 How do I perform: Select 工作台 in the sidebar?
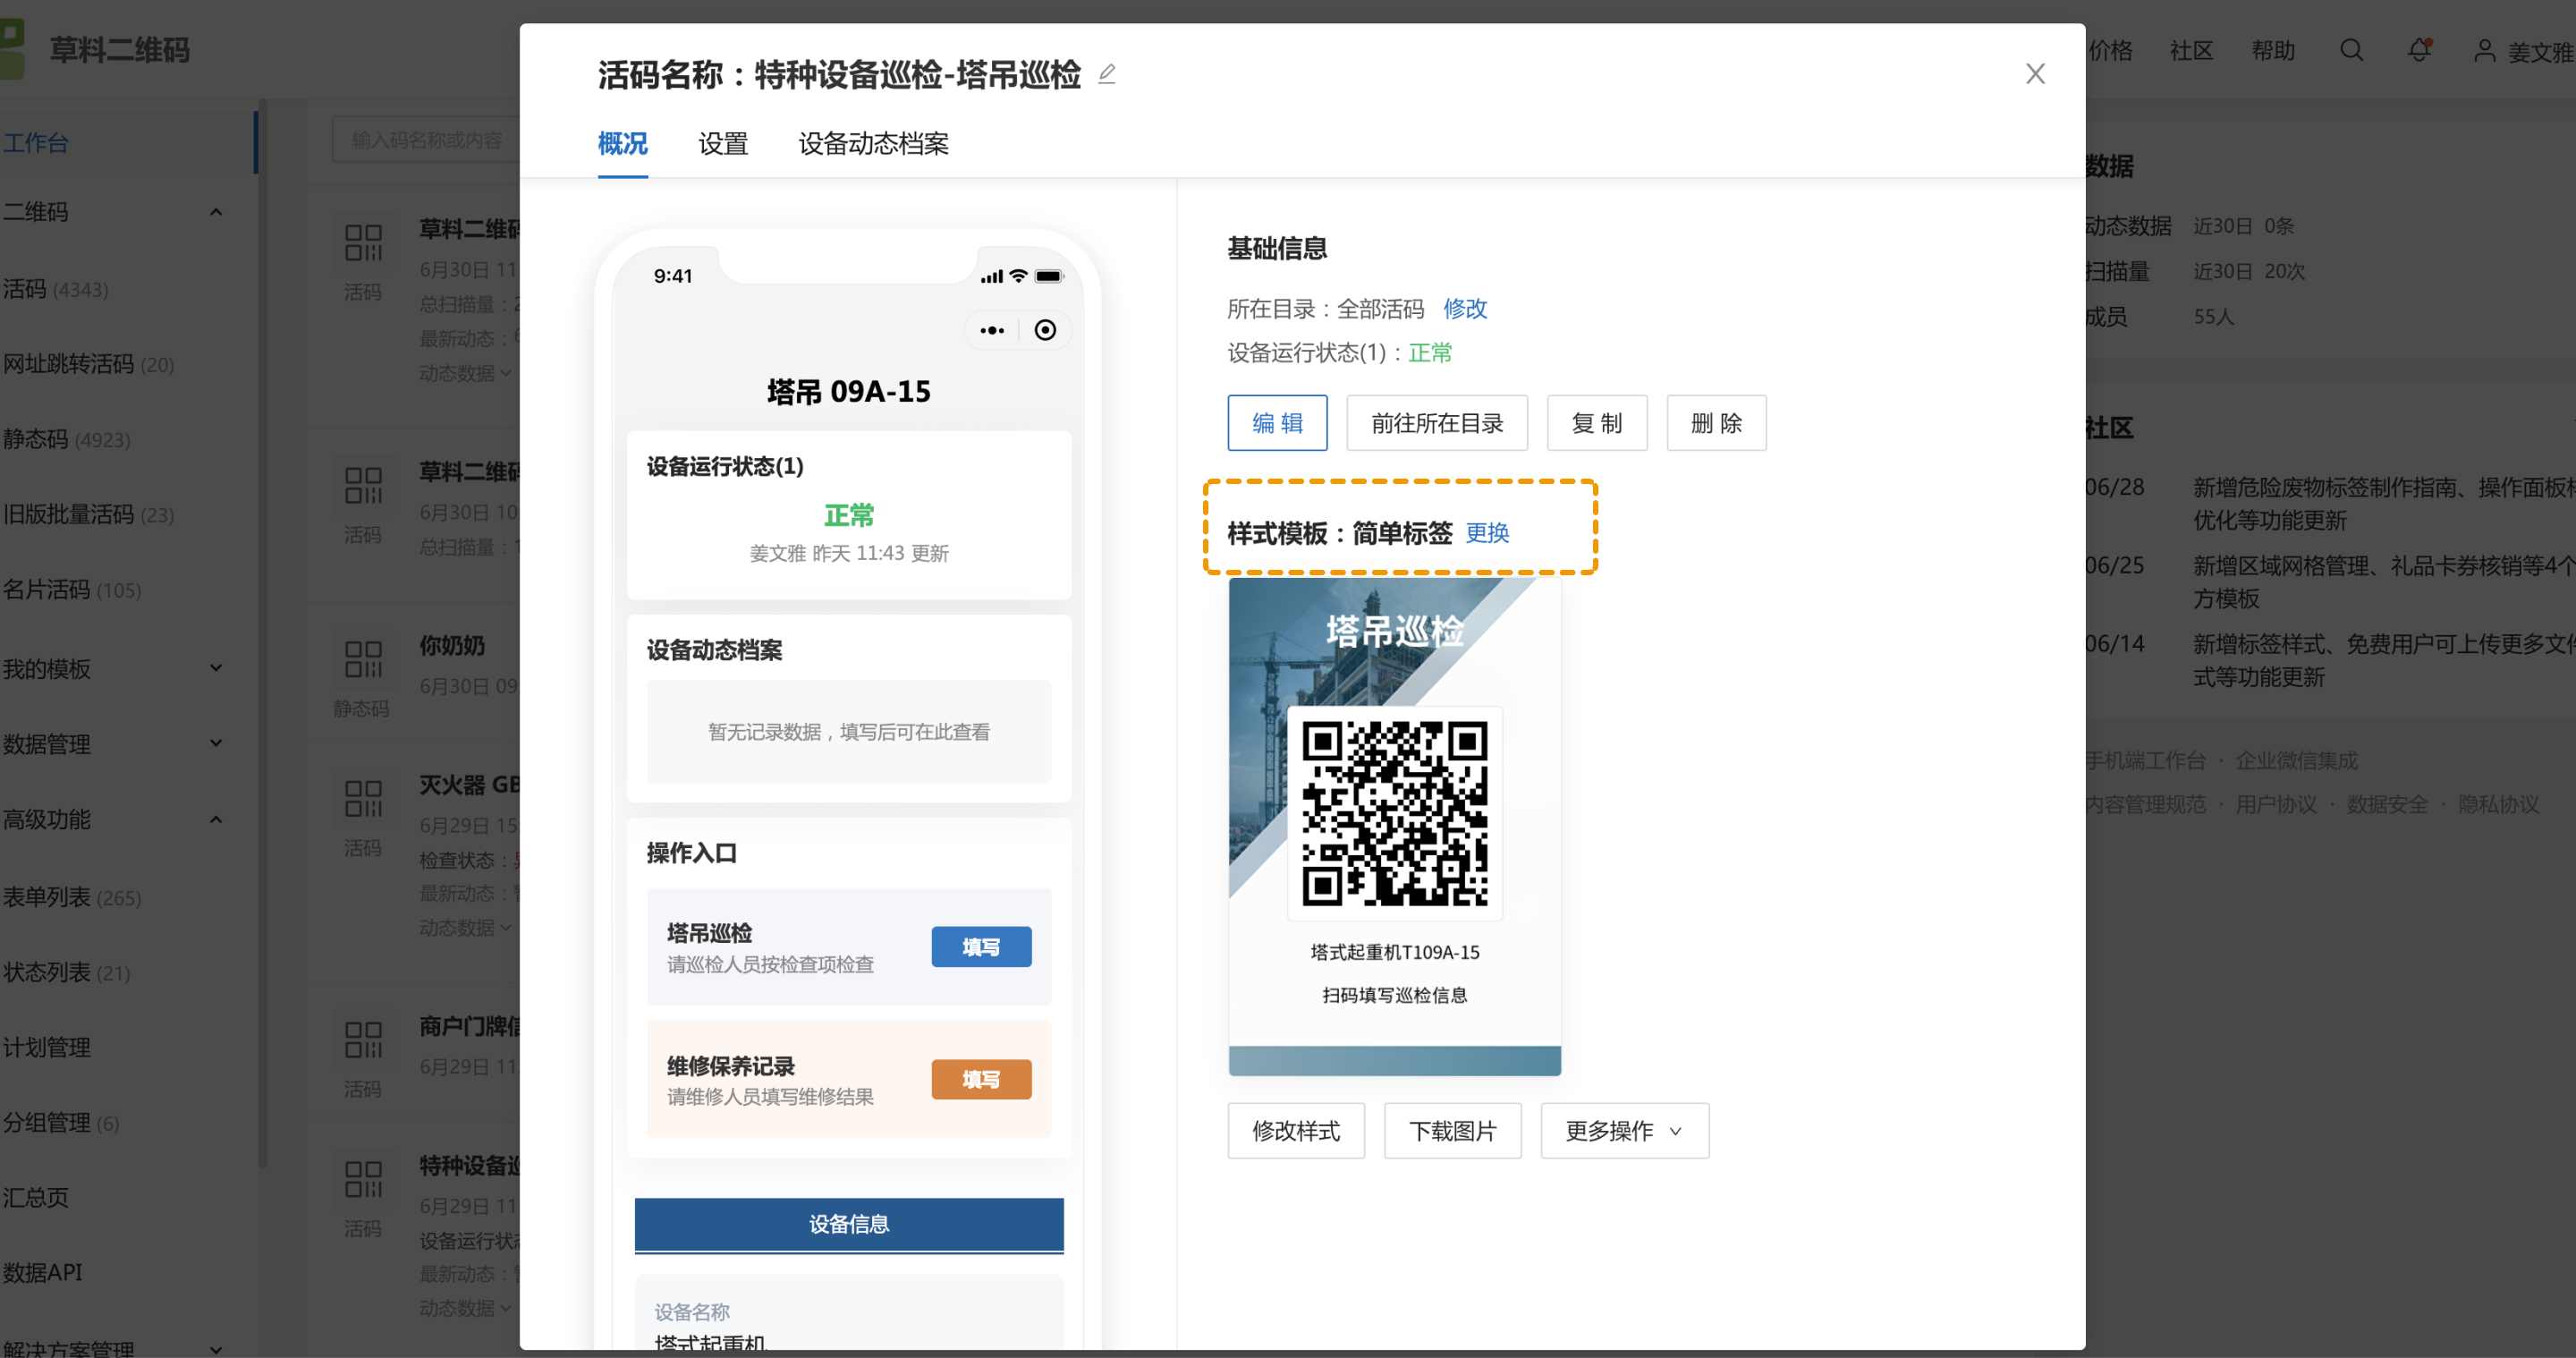(x=36, y=142)
